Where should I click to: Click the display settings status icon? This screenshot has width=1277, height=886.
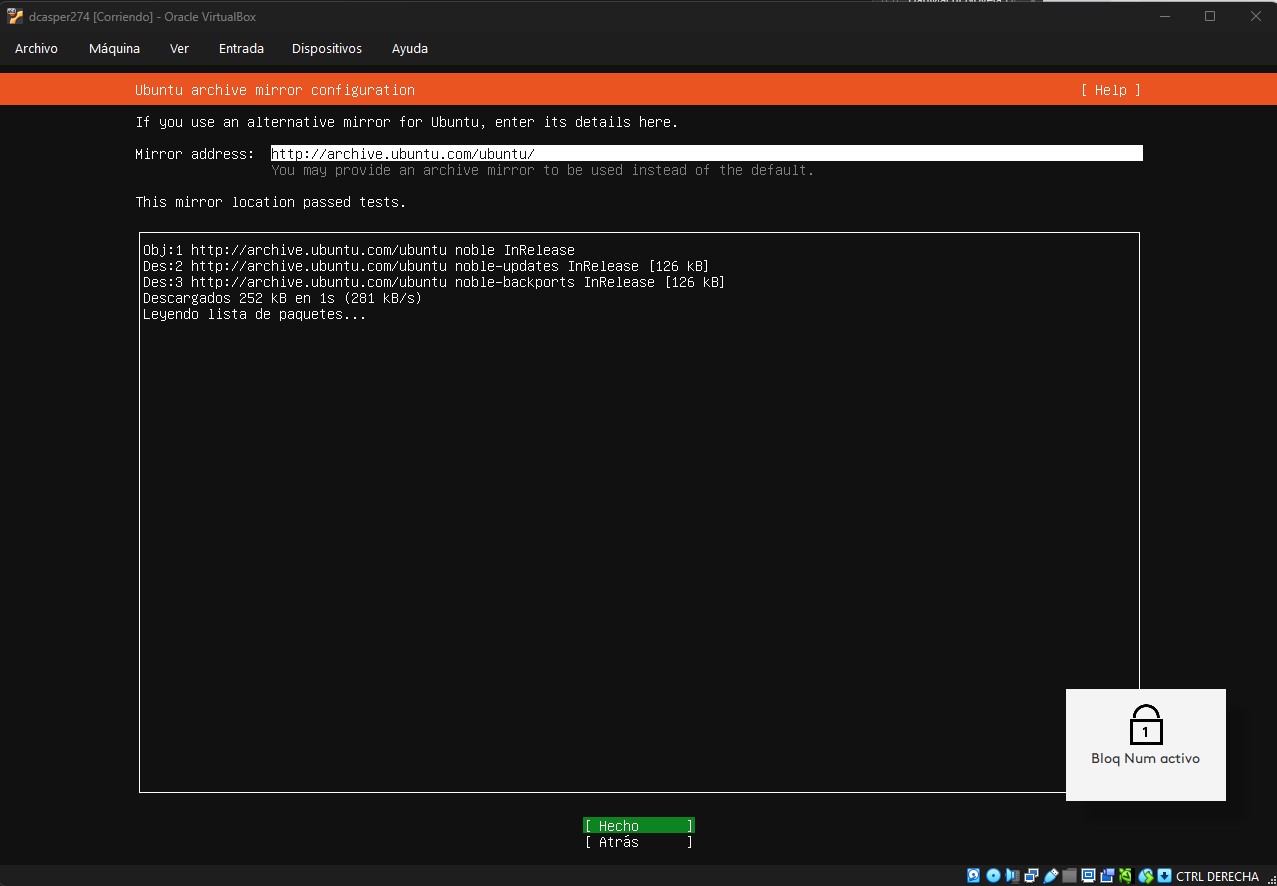coord(1088,876)
